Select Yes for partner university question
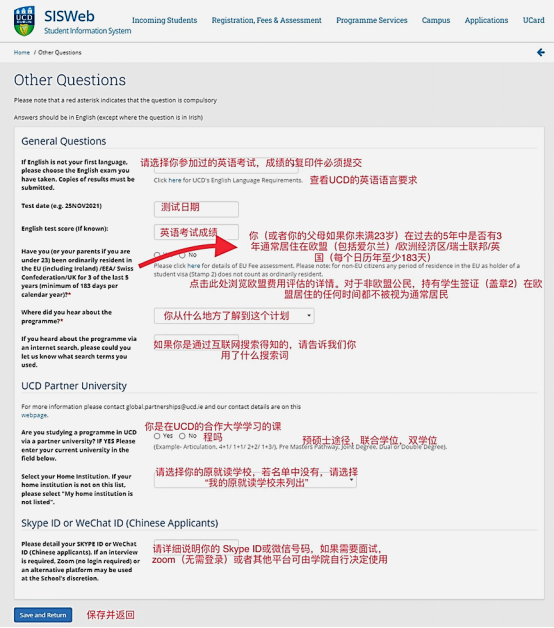The image size is (554, 628). pyautogui.click(x=157, y=436)
